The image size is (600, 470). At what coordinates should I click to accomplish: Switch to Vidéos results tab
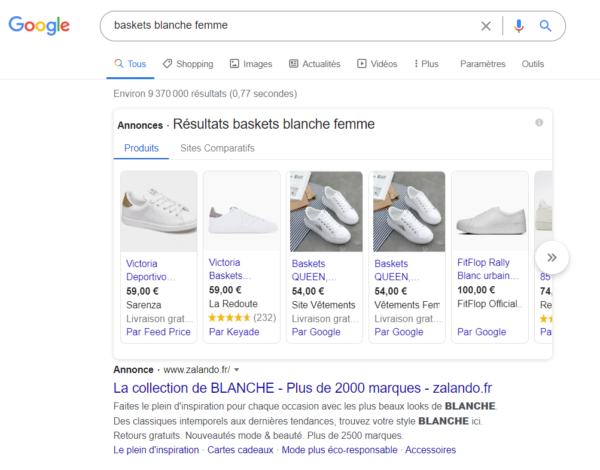coord(377,64)
